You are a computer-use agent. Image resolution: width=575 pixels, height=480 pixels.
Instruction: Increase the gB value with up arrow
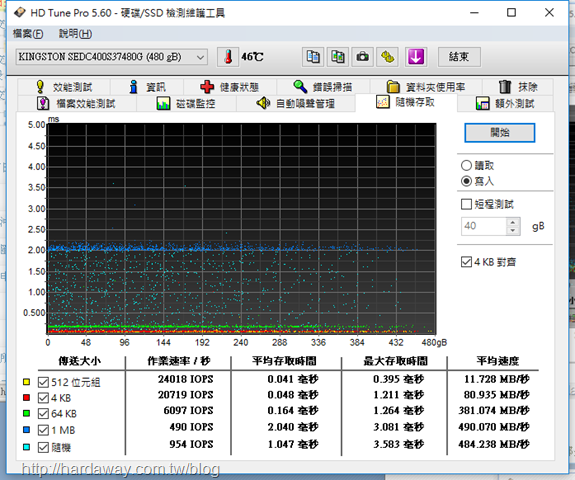pos(513,222)
